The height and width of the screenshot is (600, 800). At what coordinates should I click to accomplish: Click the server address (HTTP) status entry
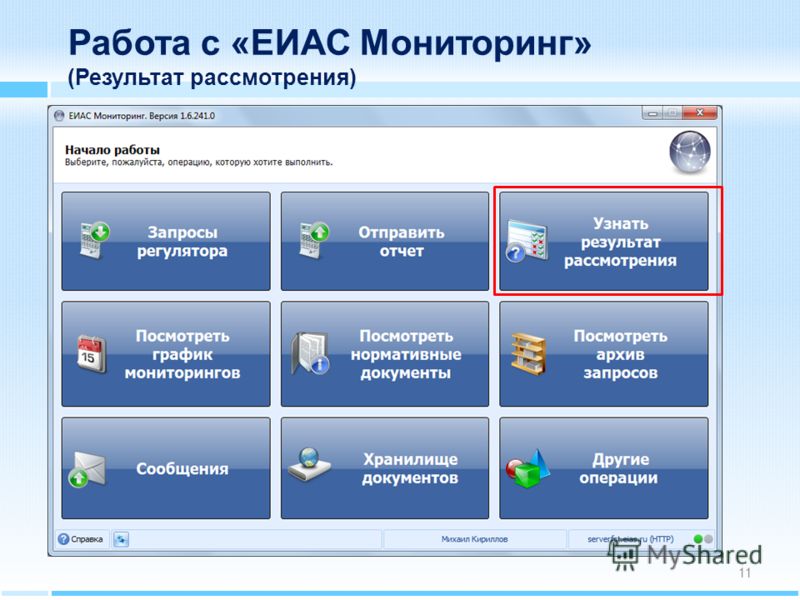tap(631, 539)
